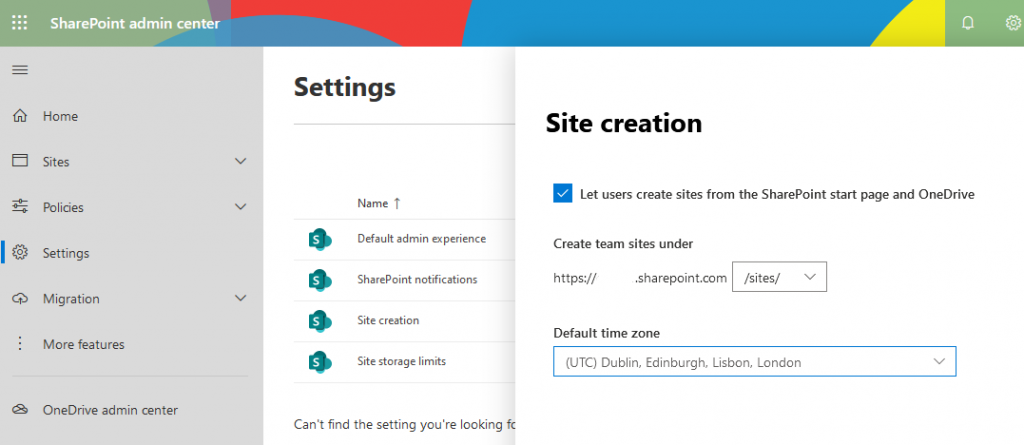Expand the Migration navigation chevron
Image resolution: width=1024 pixels, height=445 pixels.
(240, 299)
